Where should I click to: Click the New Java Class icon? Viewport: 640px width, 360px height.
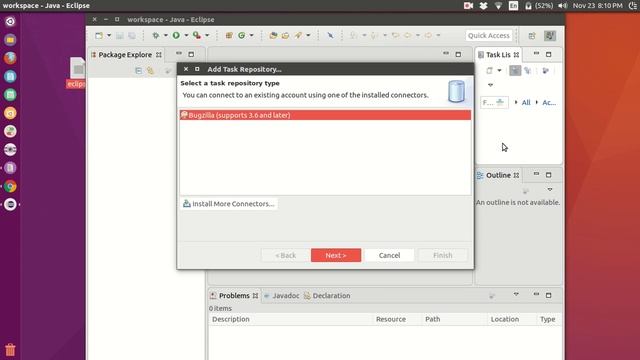point(242,36)
